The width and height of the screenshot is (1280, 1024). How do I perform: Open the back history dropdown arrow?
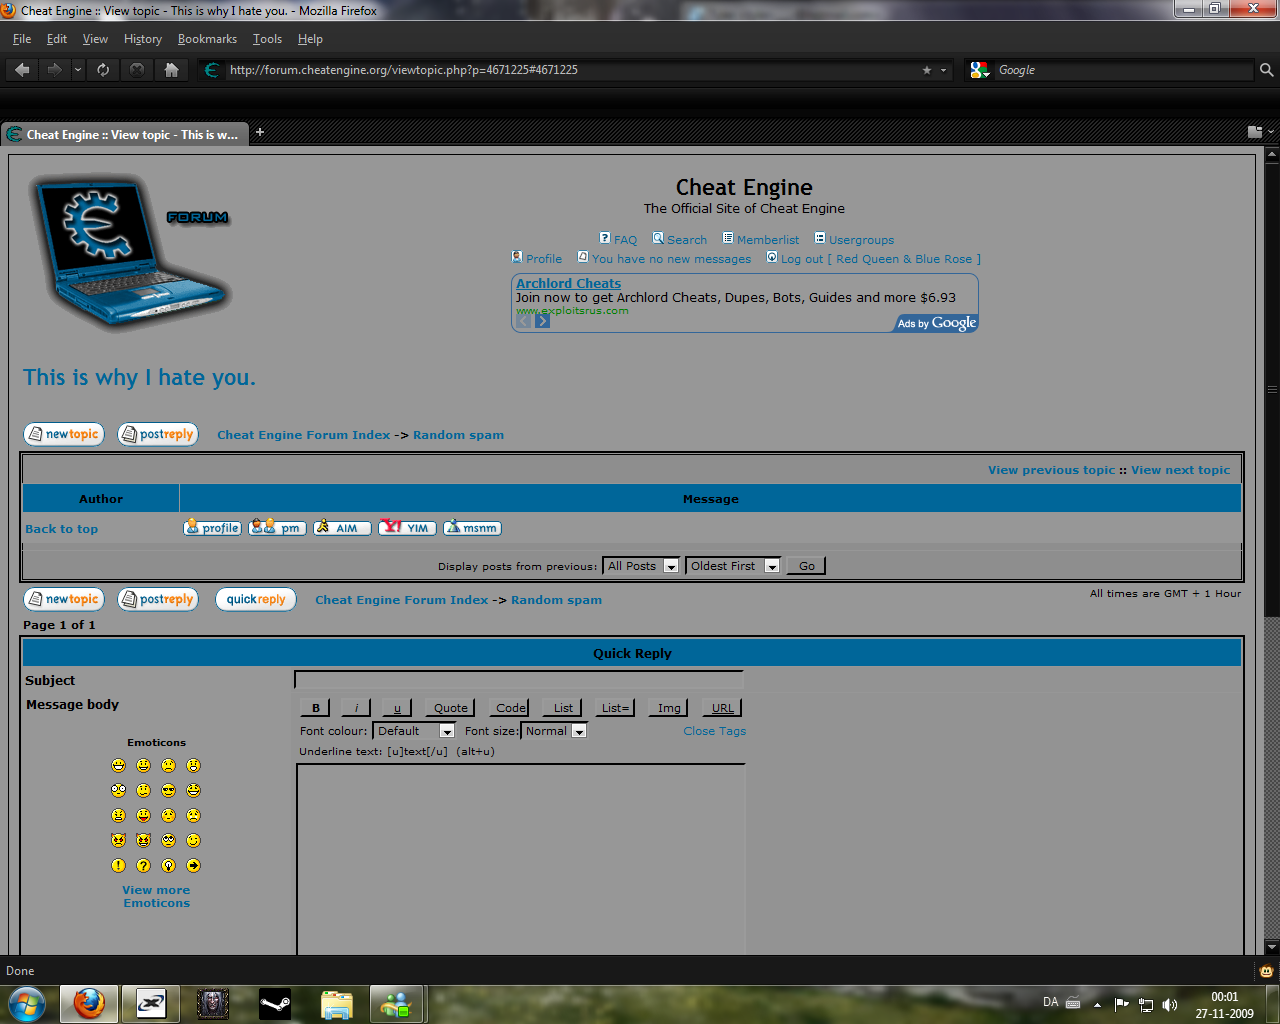78,70
